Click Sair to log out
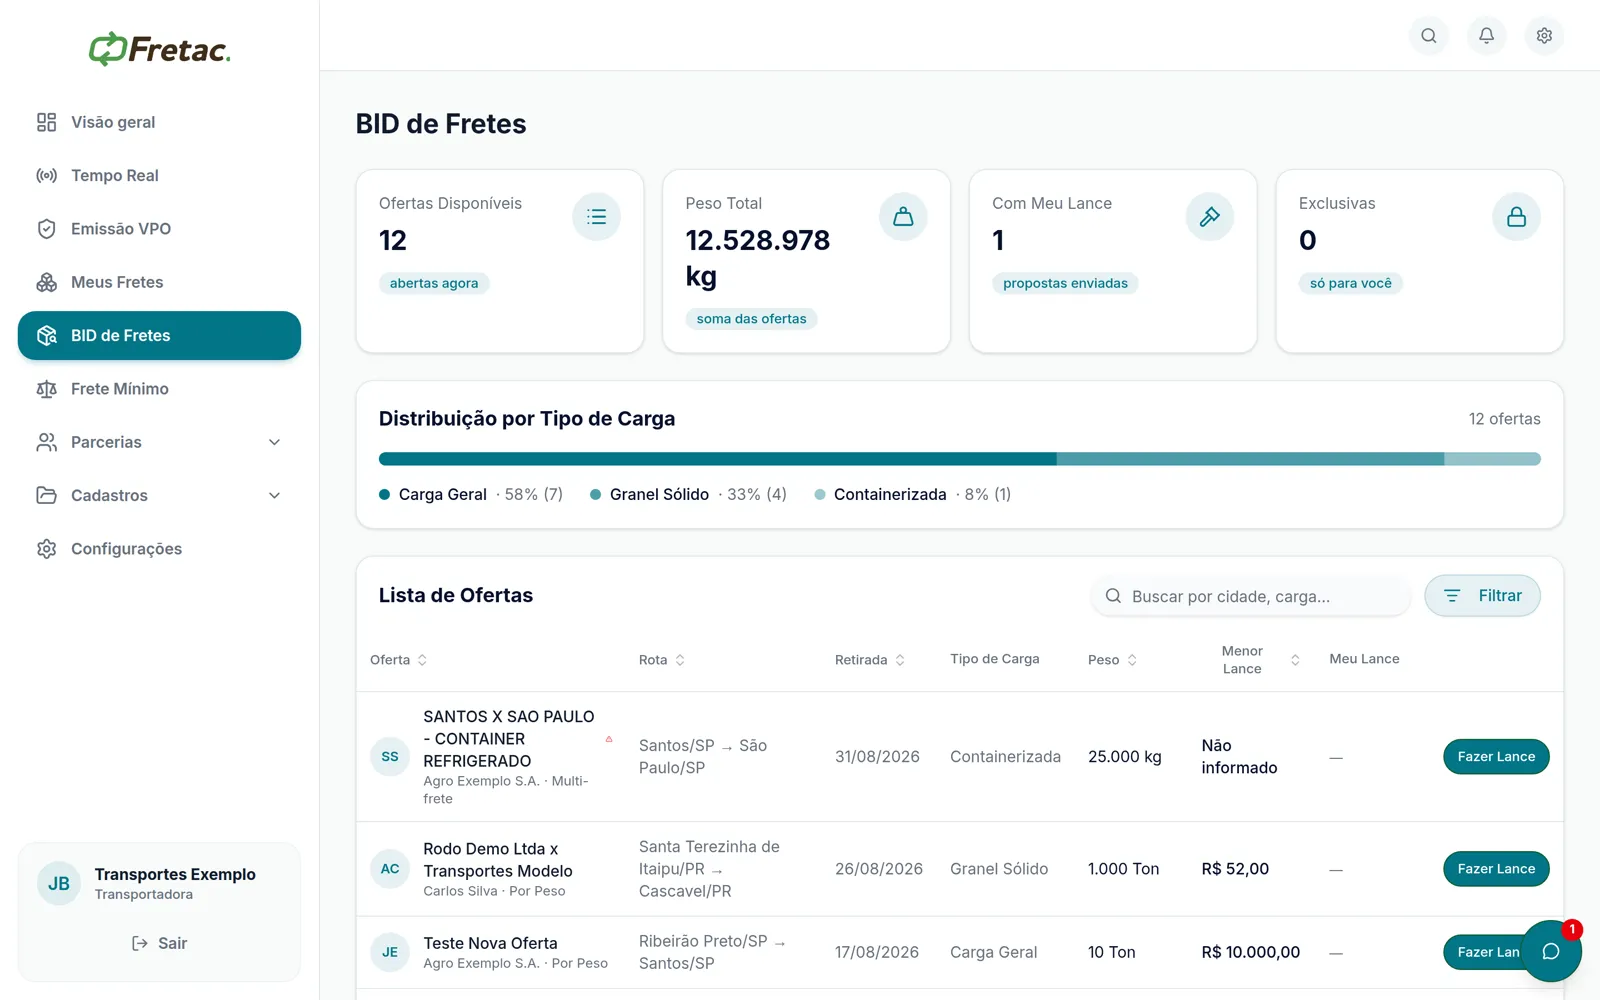1600x1000 pixels. pos(159,943)
